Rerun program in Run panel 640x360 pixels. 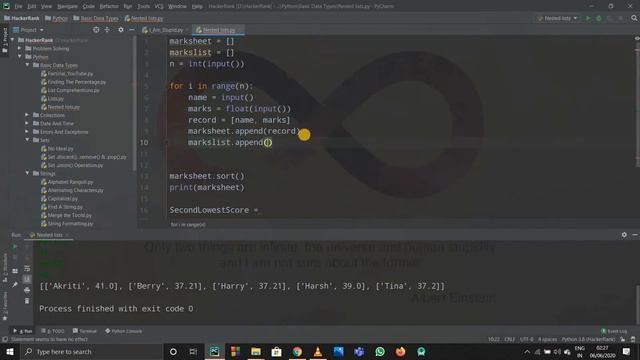15,247
